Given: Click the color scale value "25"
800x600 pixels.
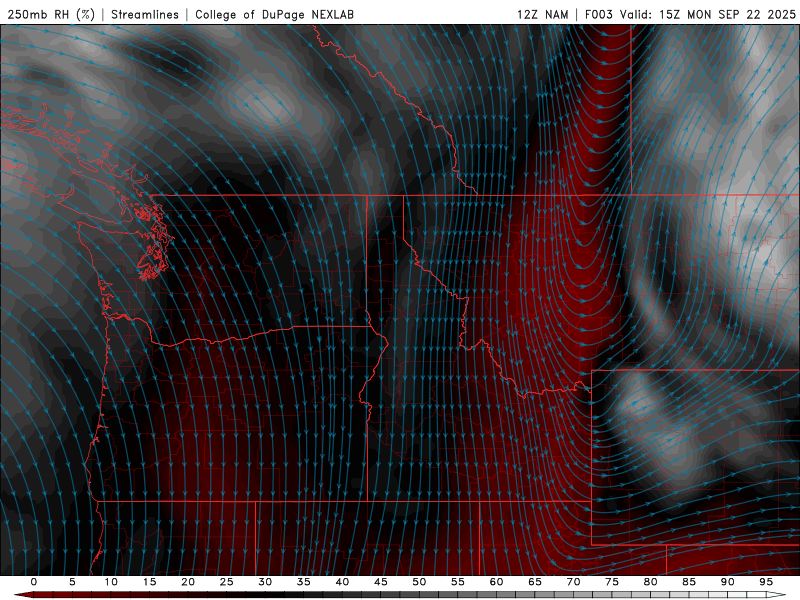Looking at the screenshot, I should [x=227, y=582].
